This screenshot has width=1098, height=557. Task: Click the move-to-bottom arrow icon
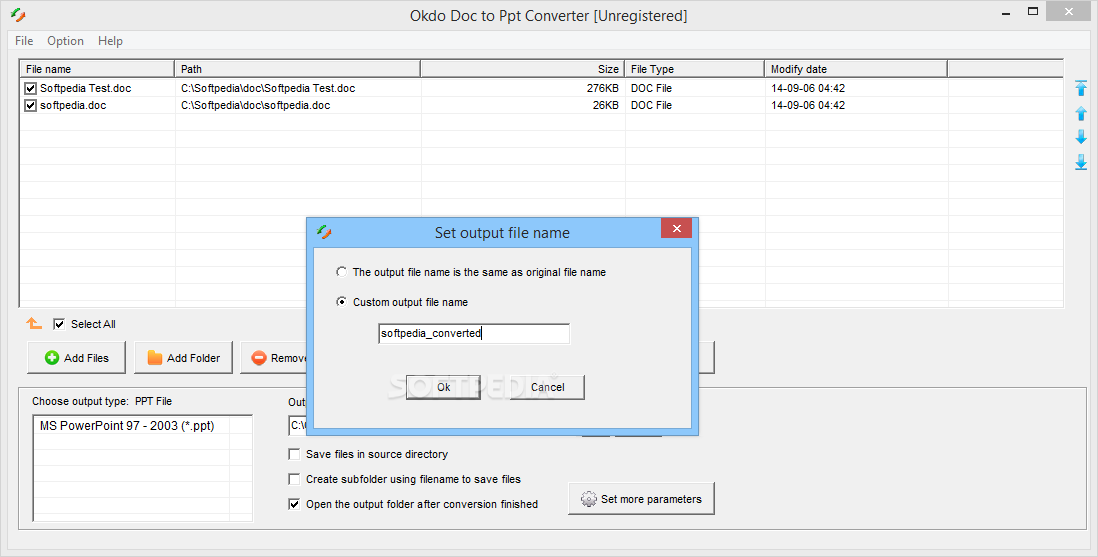(x=1080, y=162)
